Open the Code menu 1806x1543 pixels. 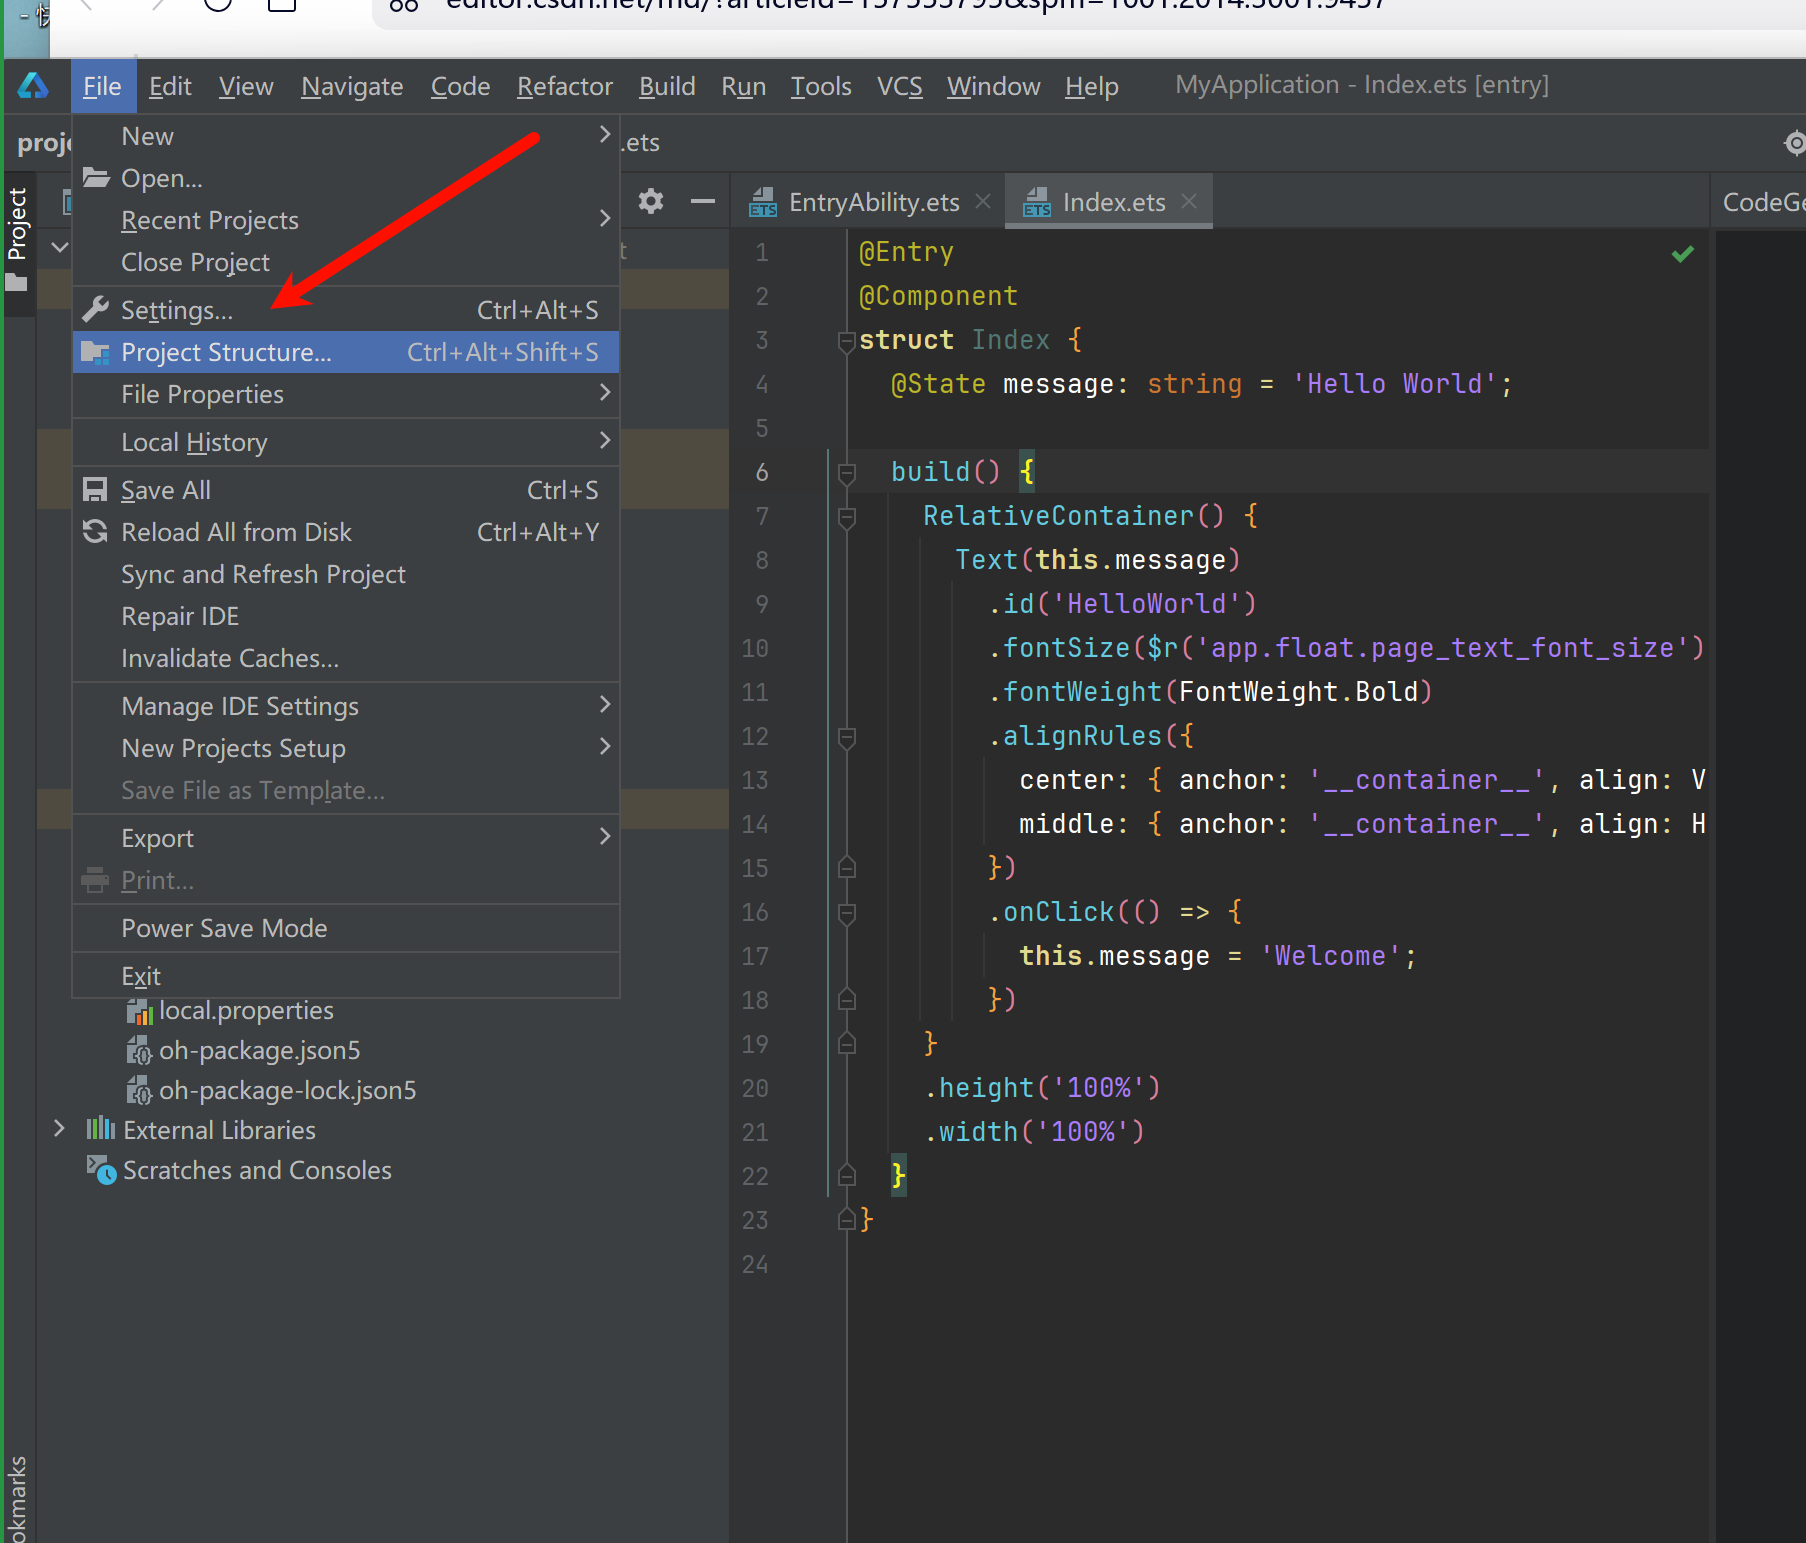[460, 87]
